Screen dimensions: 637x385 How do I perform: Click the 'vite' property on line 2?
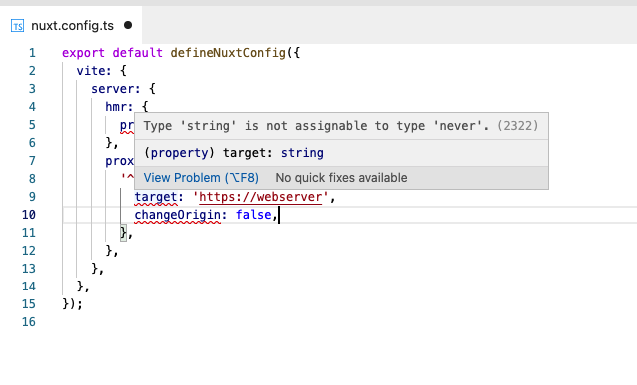(91, 71)
